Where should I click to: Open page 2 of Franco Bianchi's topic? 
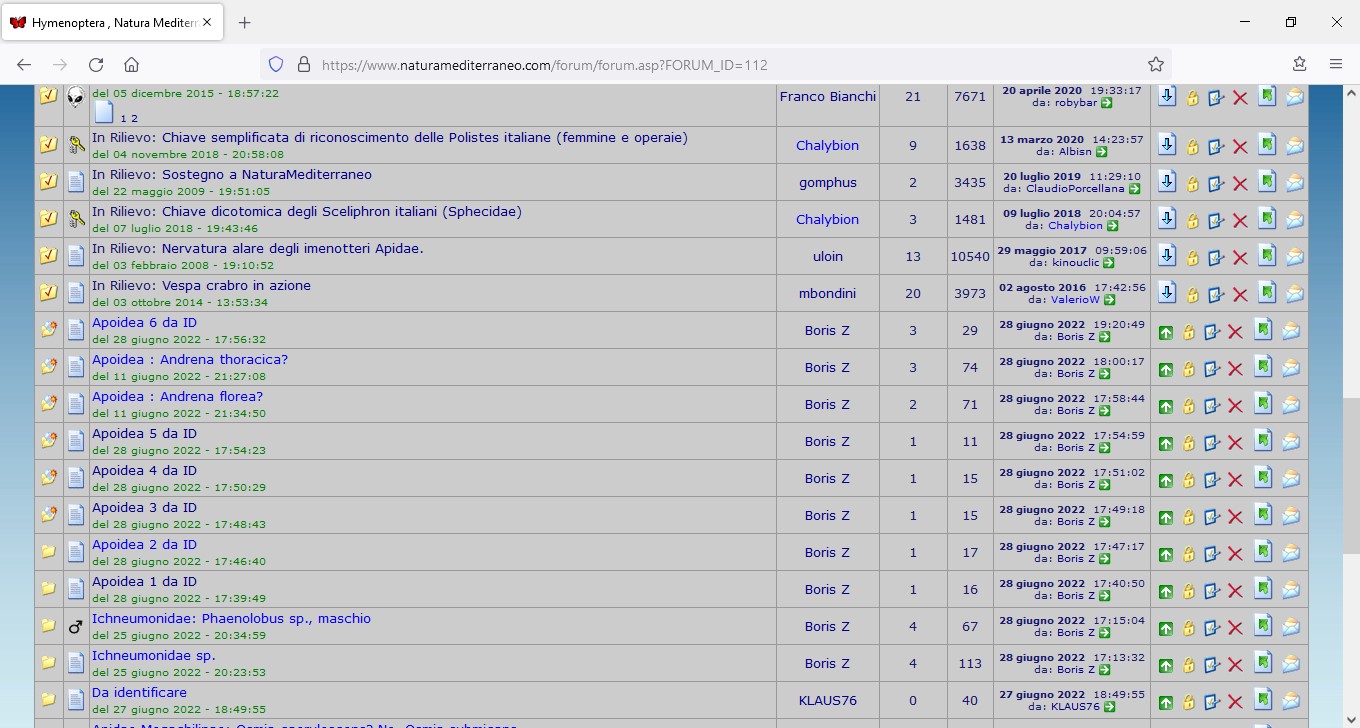click(x=135, y=118)
